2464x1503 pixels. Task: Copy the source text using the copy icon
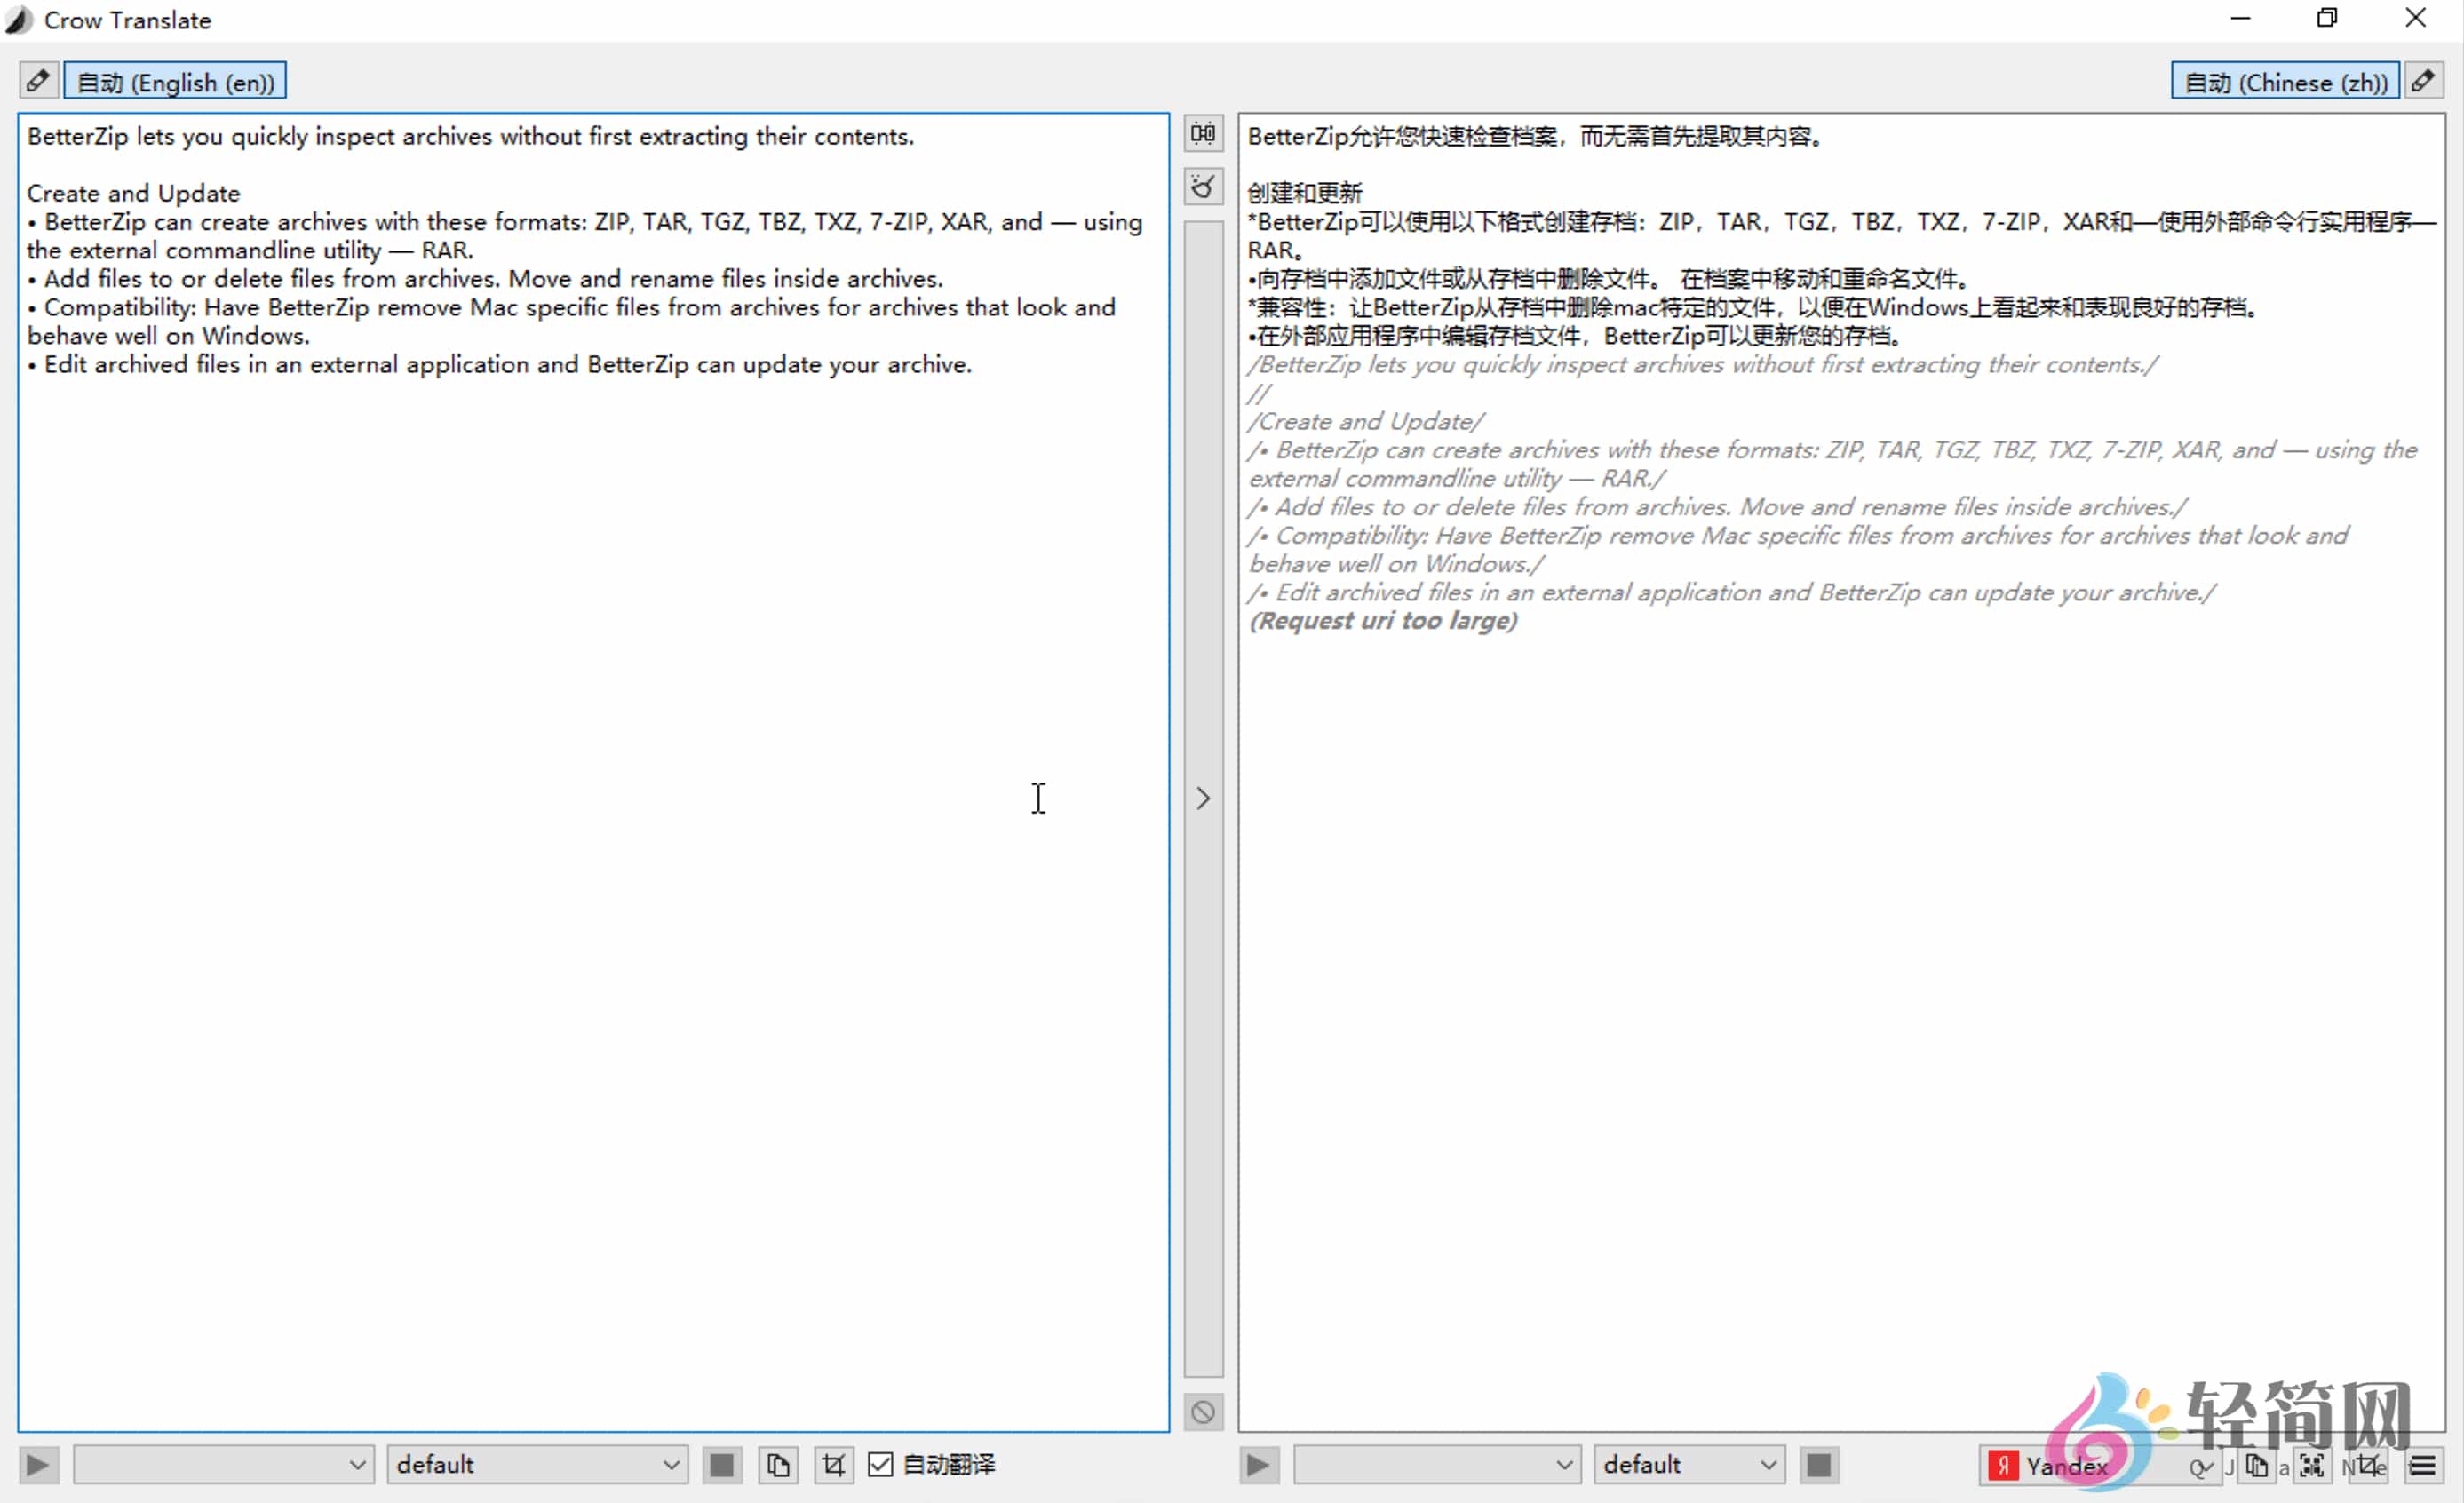(x=778, y=1465)
